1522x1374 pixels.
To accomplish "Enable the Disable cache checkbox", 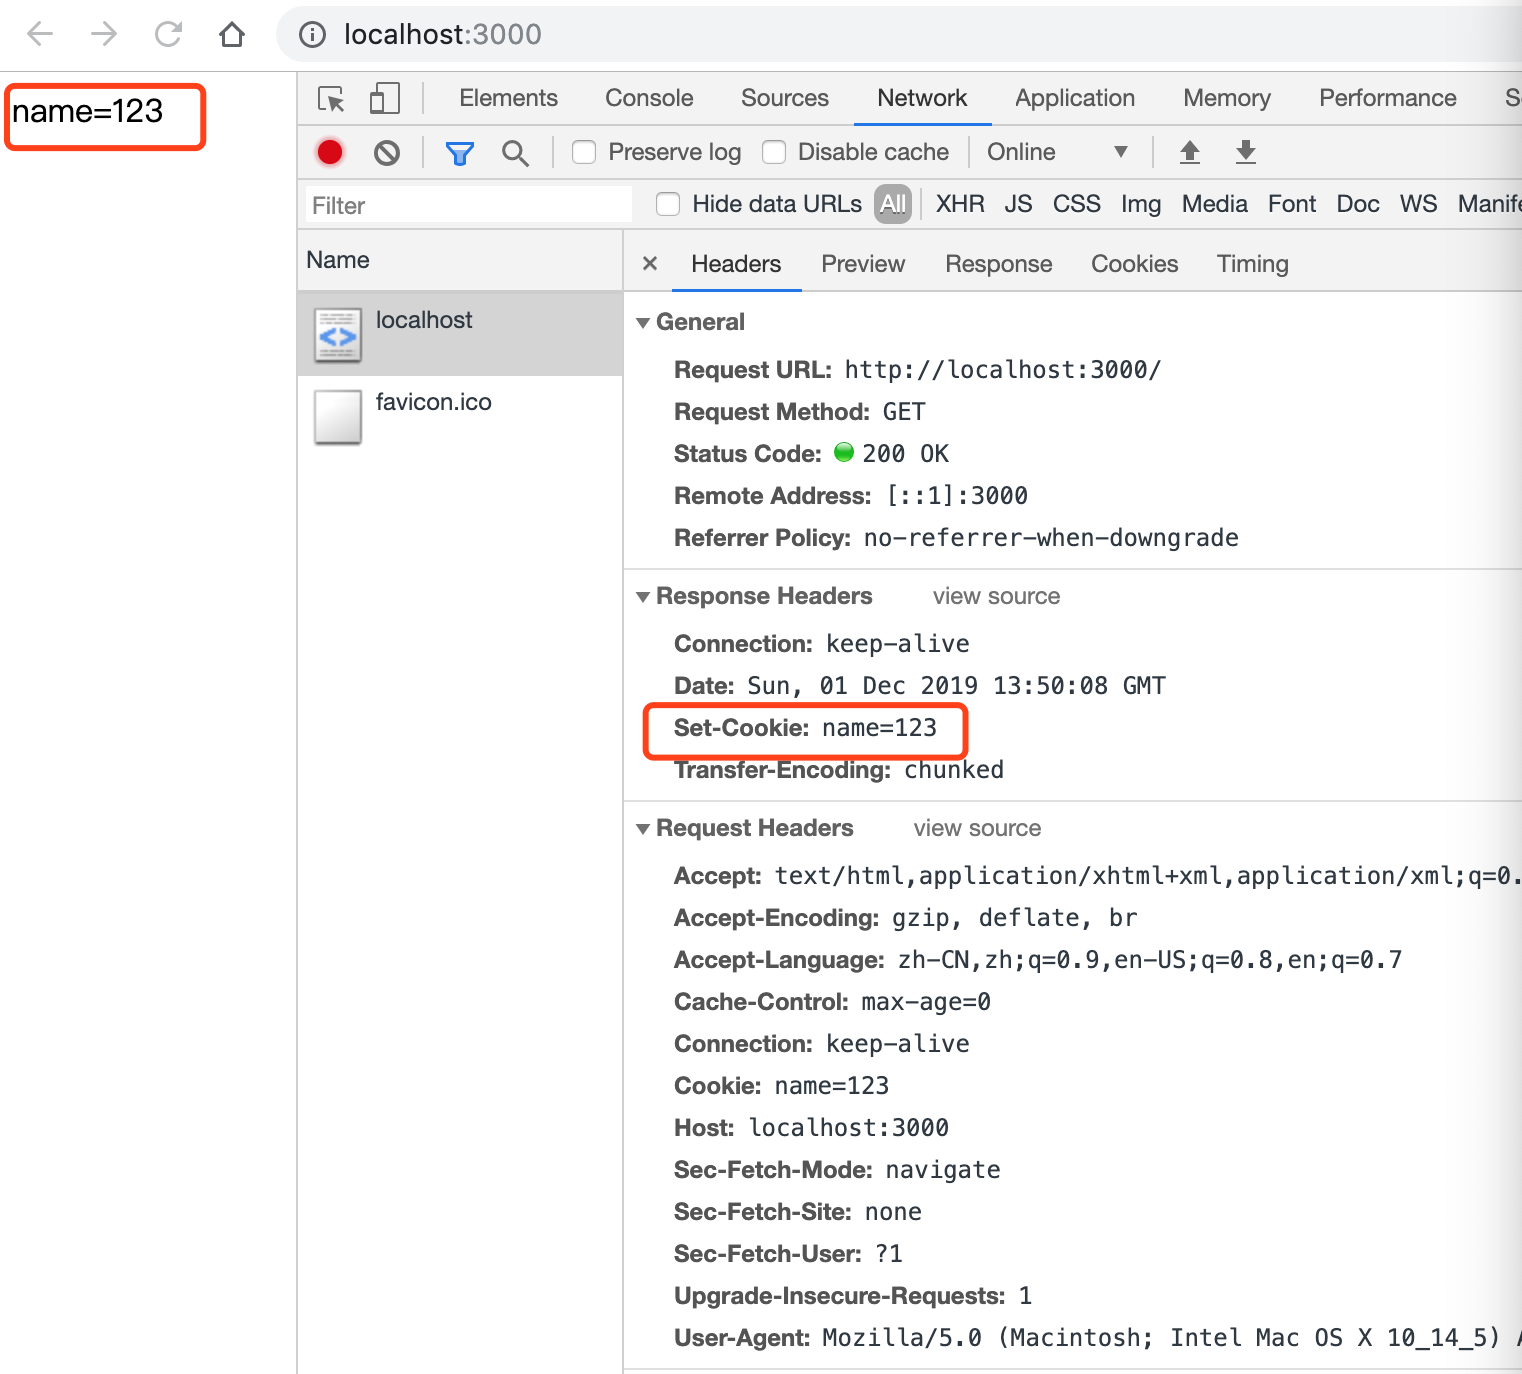I will point(774,152).
